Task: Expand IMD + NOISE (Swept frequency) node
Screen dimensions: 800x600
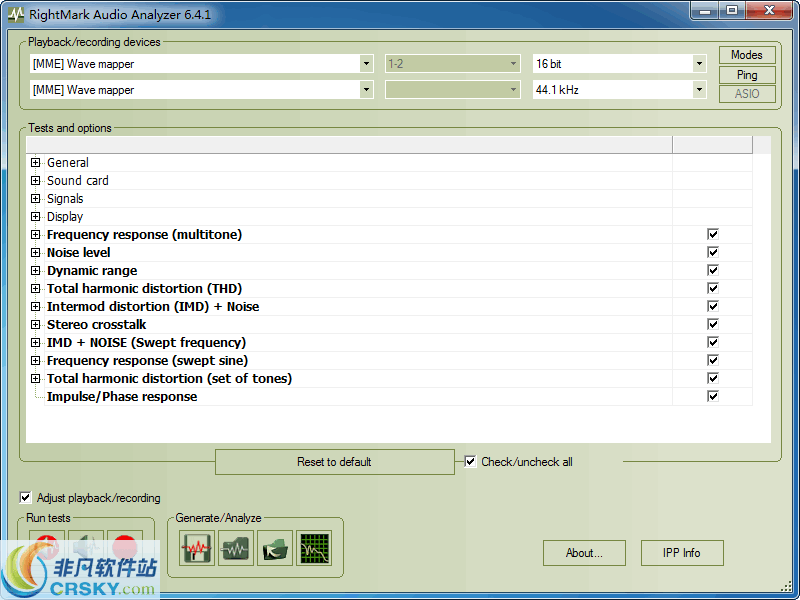Action: click(35, 342)
